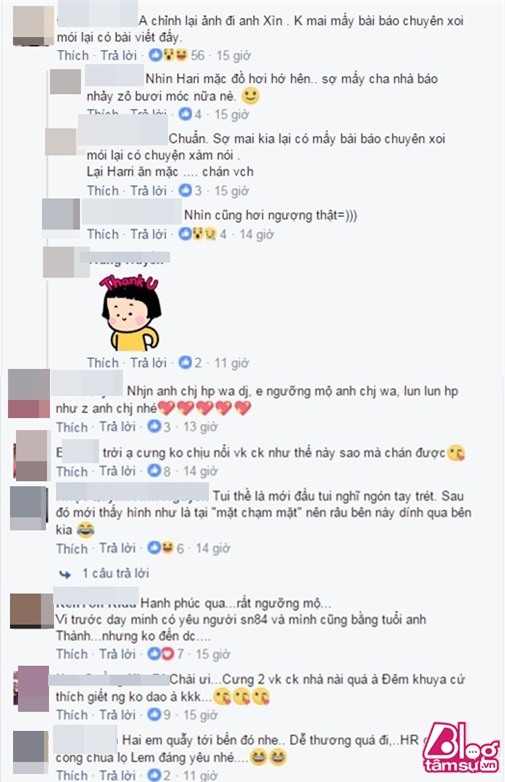Click "15 giờ" timestamp on first comment
The width and height of the screenshot is (505, 782).
tap(233, 55)
